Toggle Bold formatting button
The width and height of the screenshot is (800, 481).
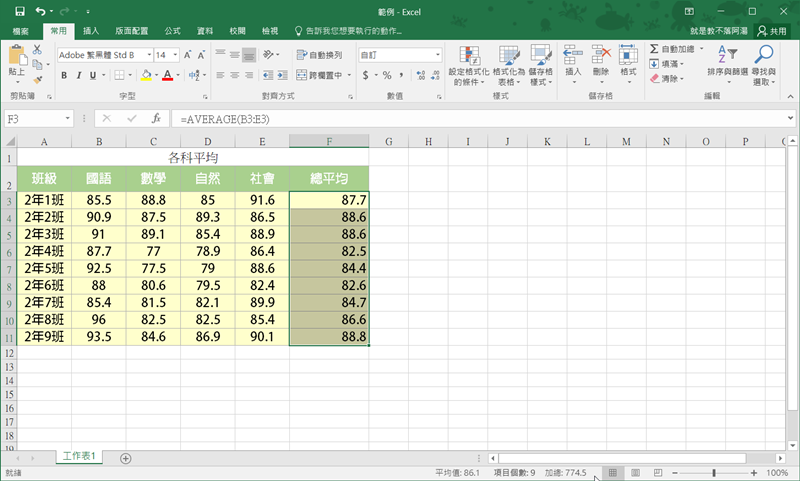click(63, 74)
